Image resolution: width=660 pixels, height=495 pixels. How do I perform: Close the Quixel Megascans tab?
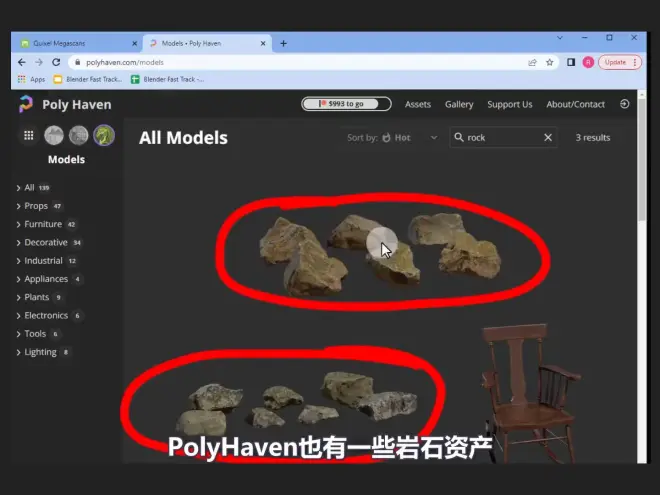click(x=135, y=43)
